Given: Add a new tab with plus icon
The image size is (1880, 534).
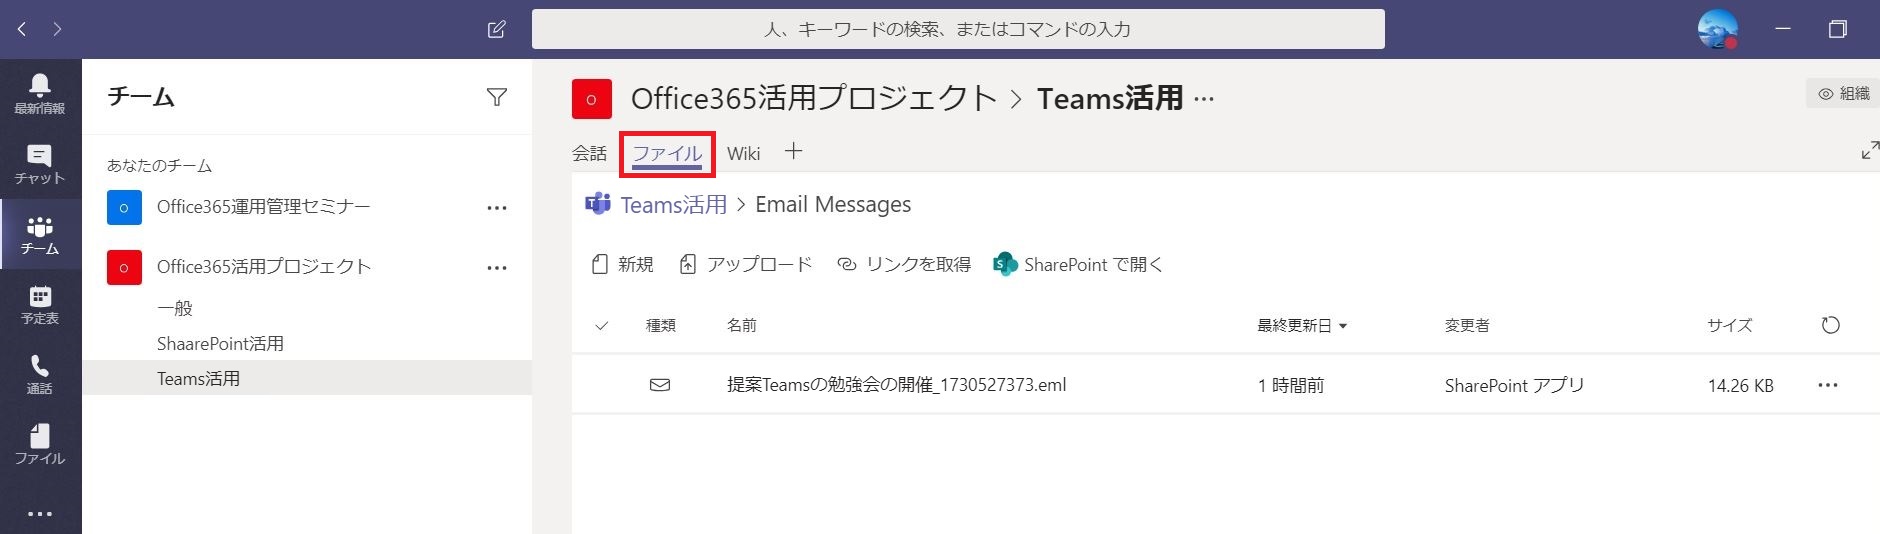Looking at the screenshot, I should 793,151.
